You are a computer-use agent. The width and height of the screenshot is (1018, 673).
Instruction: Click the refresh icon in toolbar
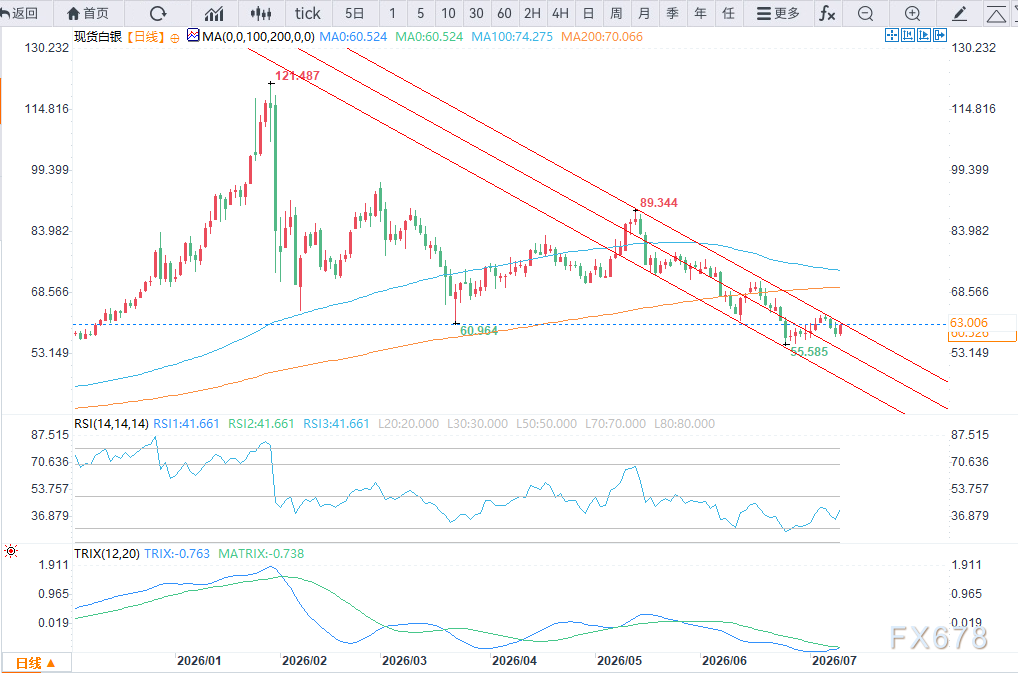158,13
